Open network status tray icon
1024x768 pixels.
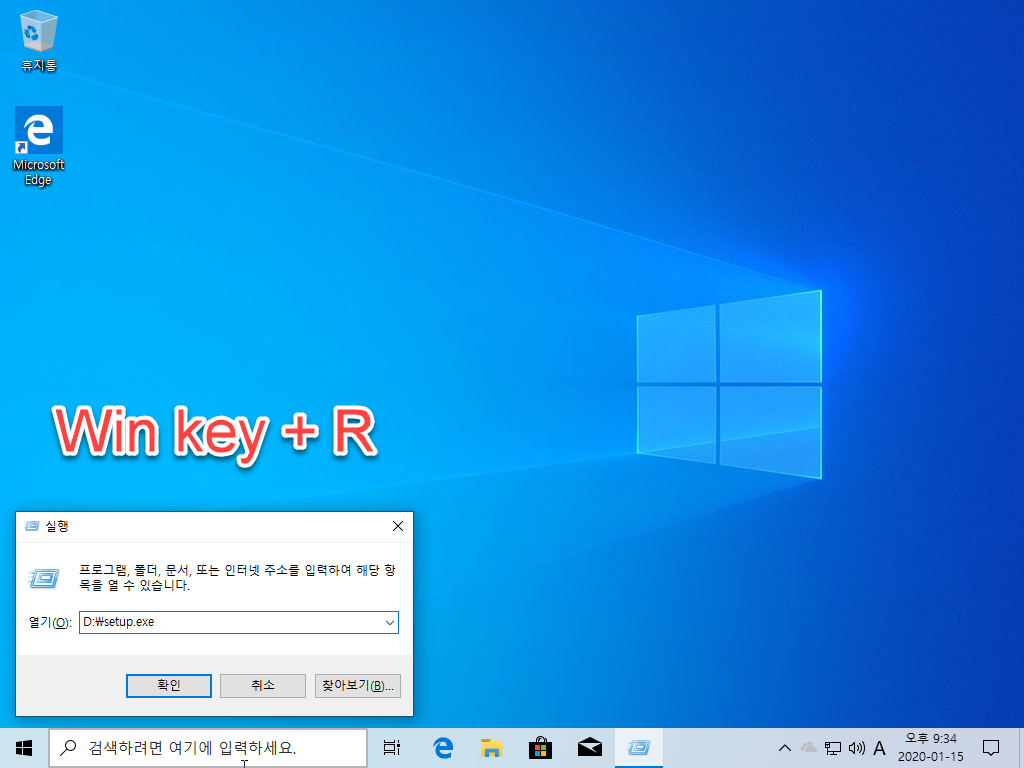[x=833, y=748]
